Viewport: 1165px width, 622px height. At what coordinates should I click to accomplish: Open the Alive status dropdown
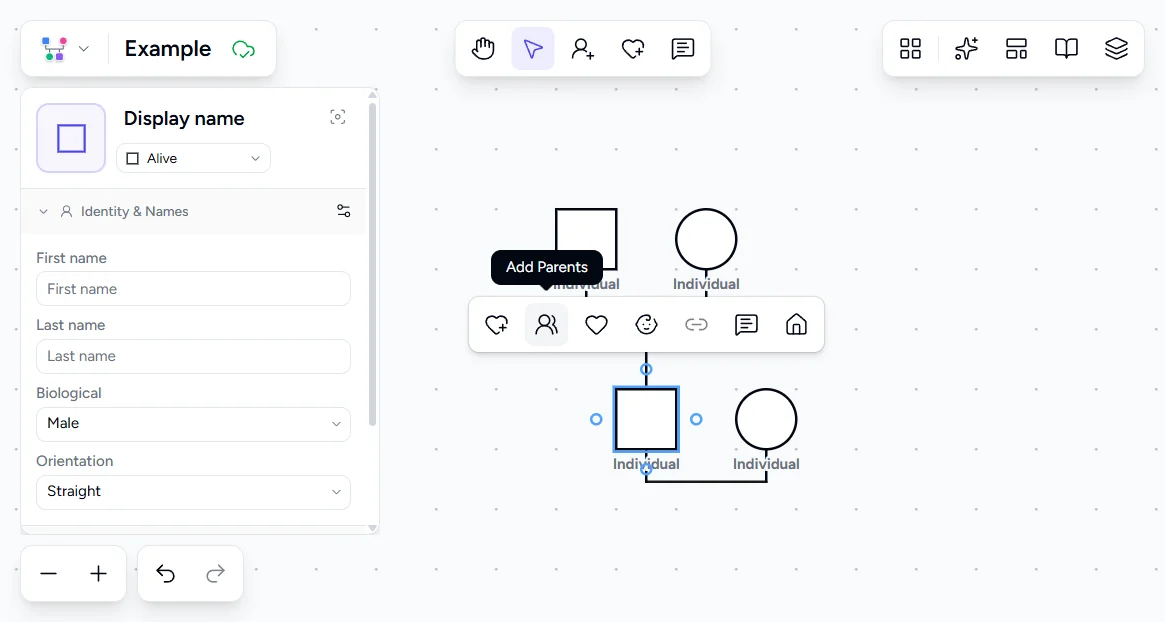click(193, 158)
